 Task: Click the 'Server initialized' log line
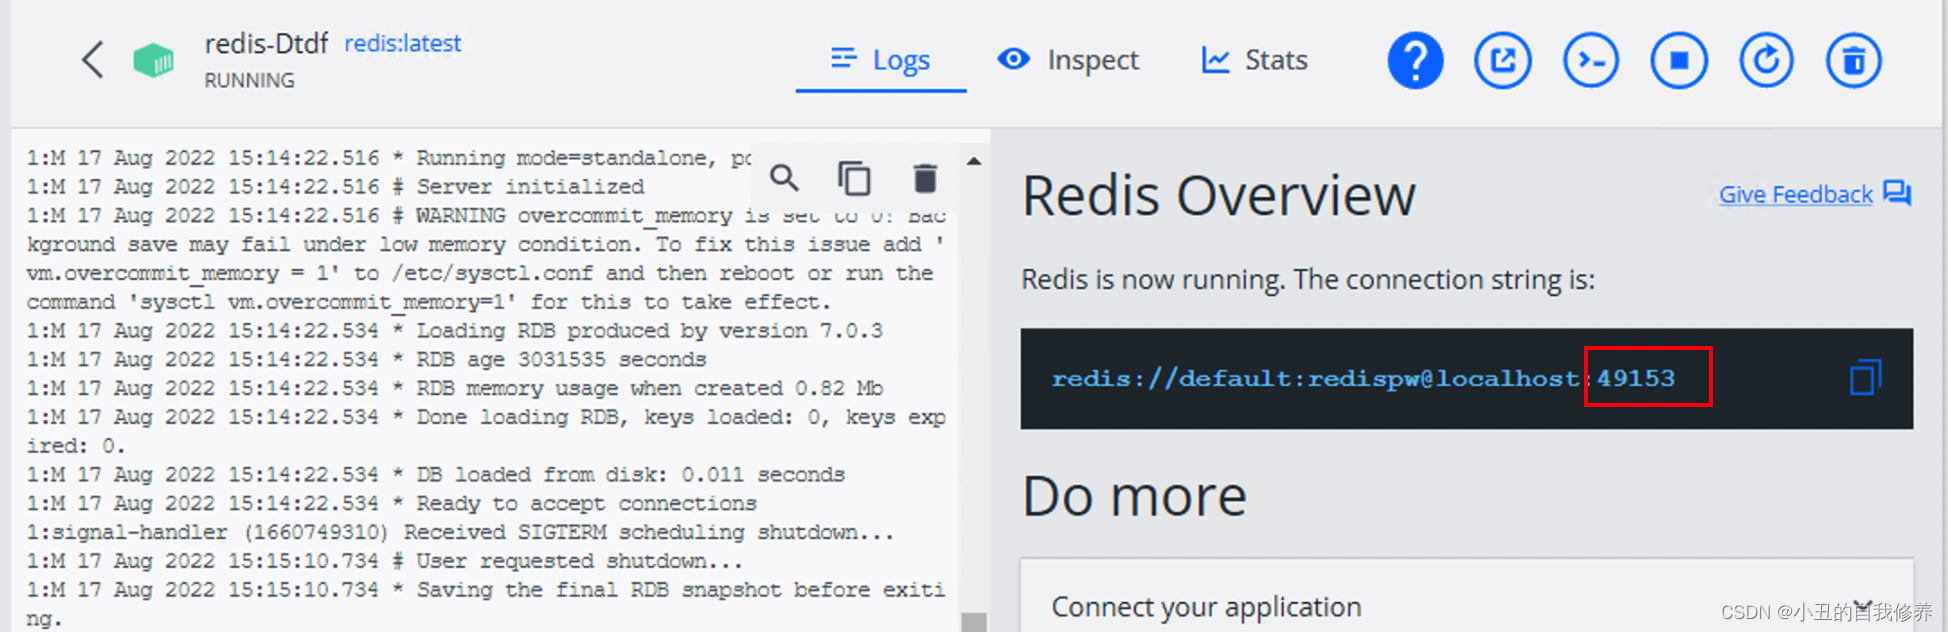coord(336,186)
